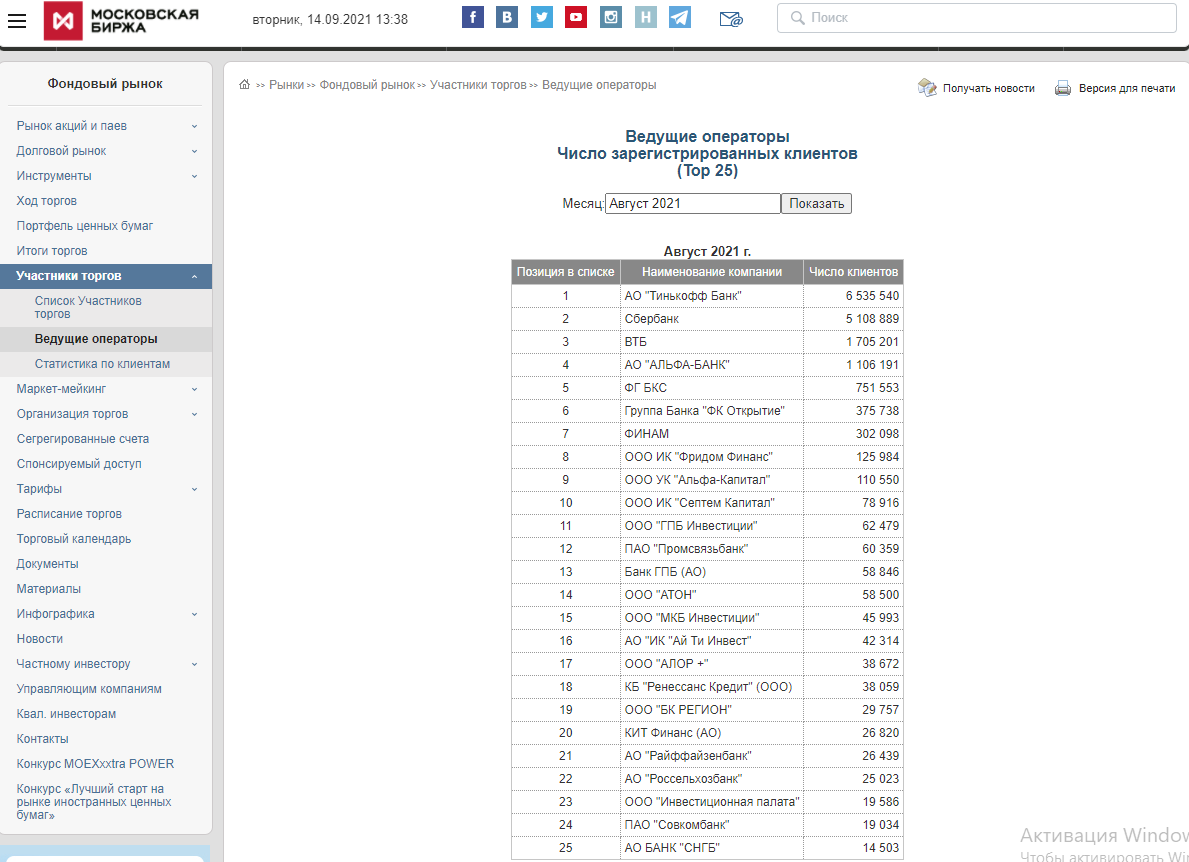Expand Маркет-мейкинг chevron
The image size is (1189, 862).
[x=194, y=390]
